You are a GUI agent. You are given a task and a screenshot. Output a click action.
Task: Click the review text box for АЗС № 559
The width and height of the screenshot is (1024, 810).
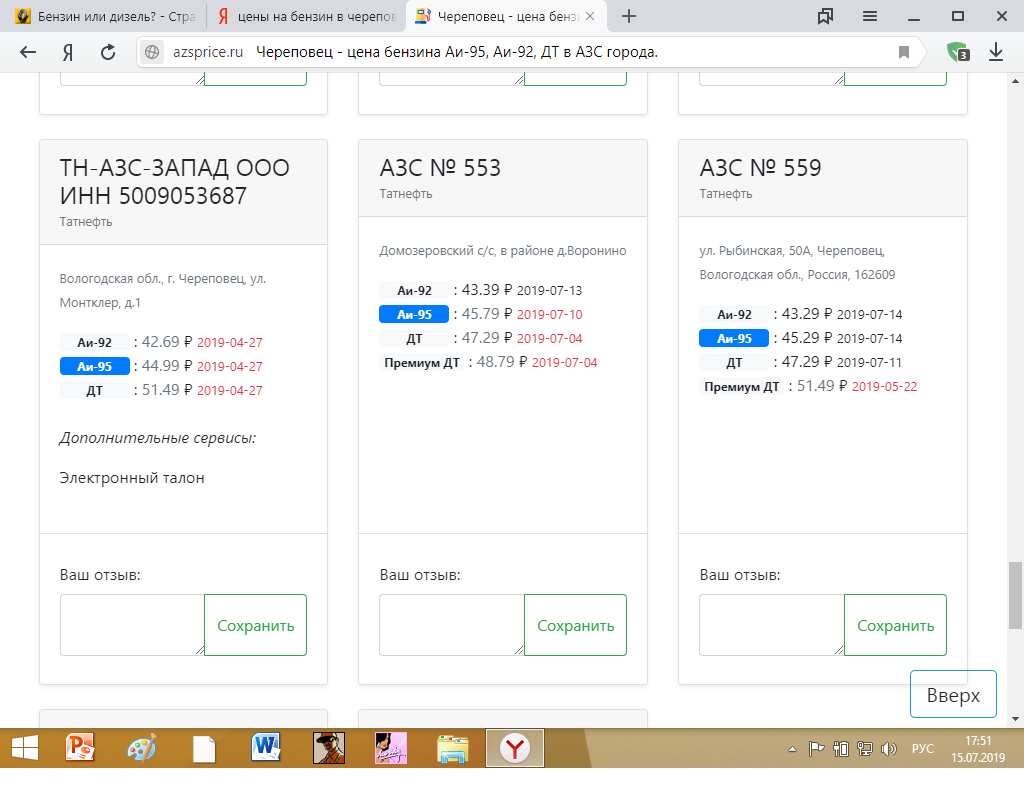coord(772,625)
